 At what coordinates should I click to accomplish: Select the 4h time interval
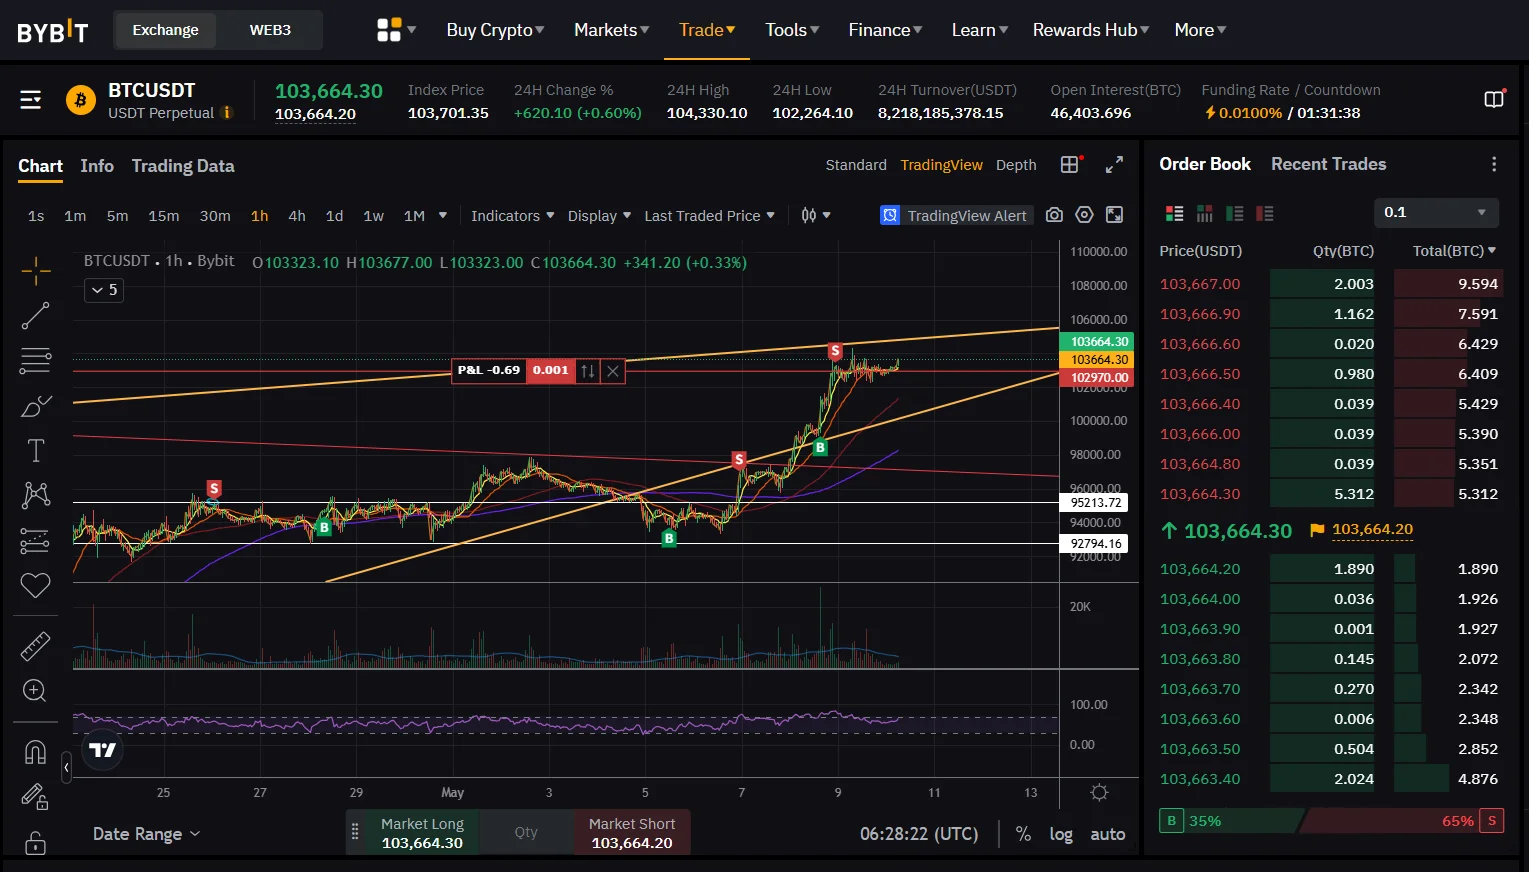(297, 216)
